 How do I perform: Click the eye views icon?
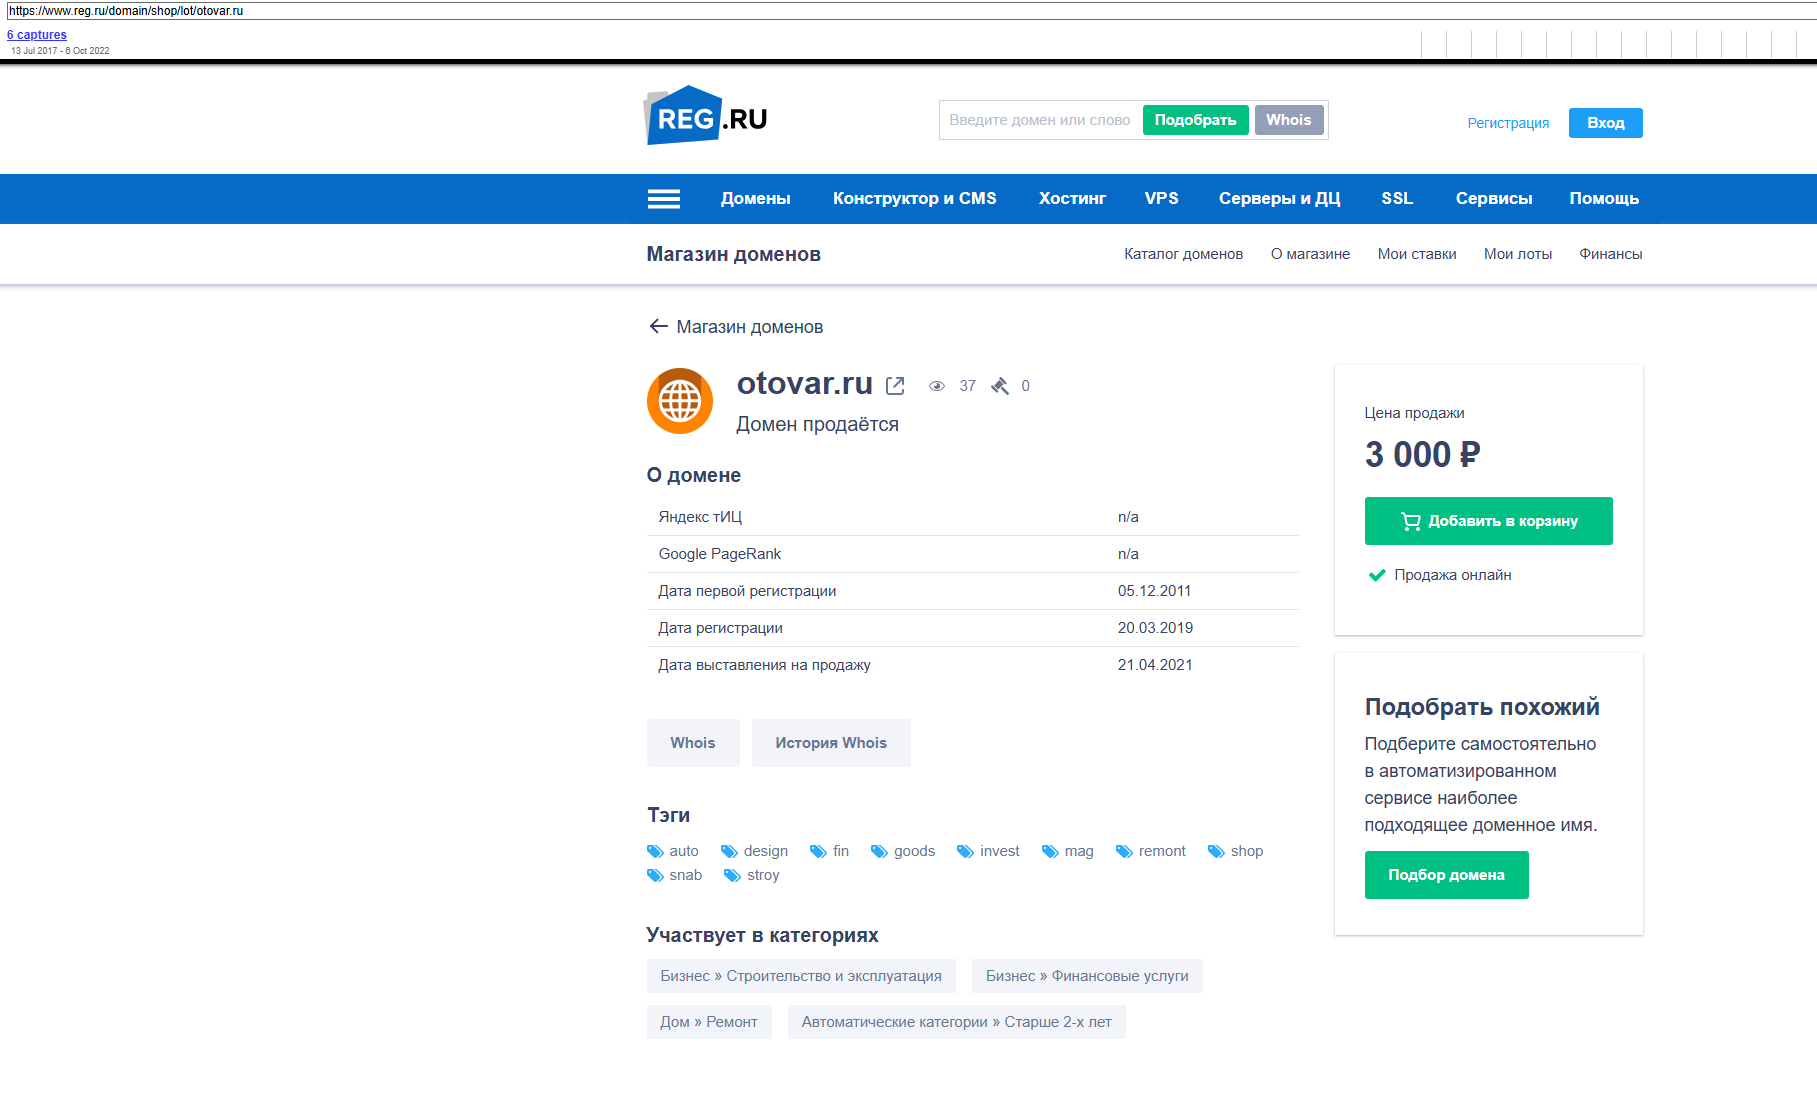[937, 386]
